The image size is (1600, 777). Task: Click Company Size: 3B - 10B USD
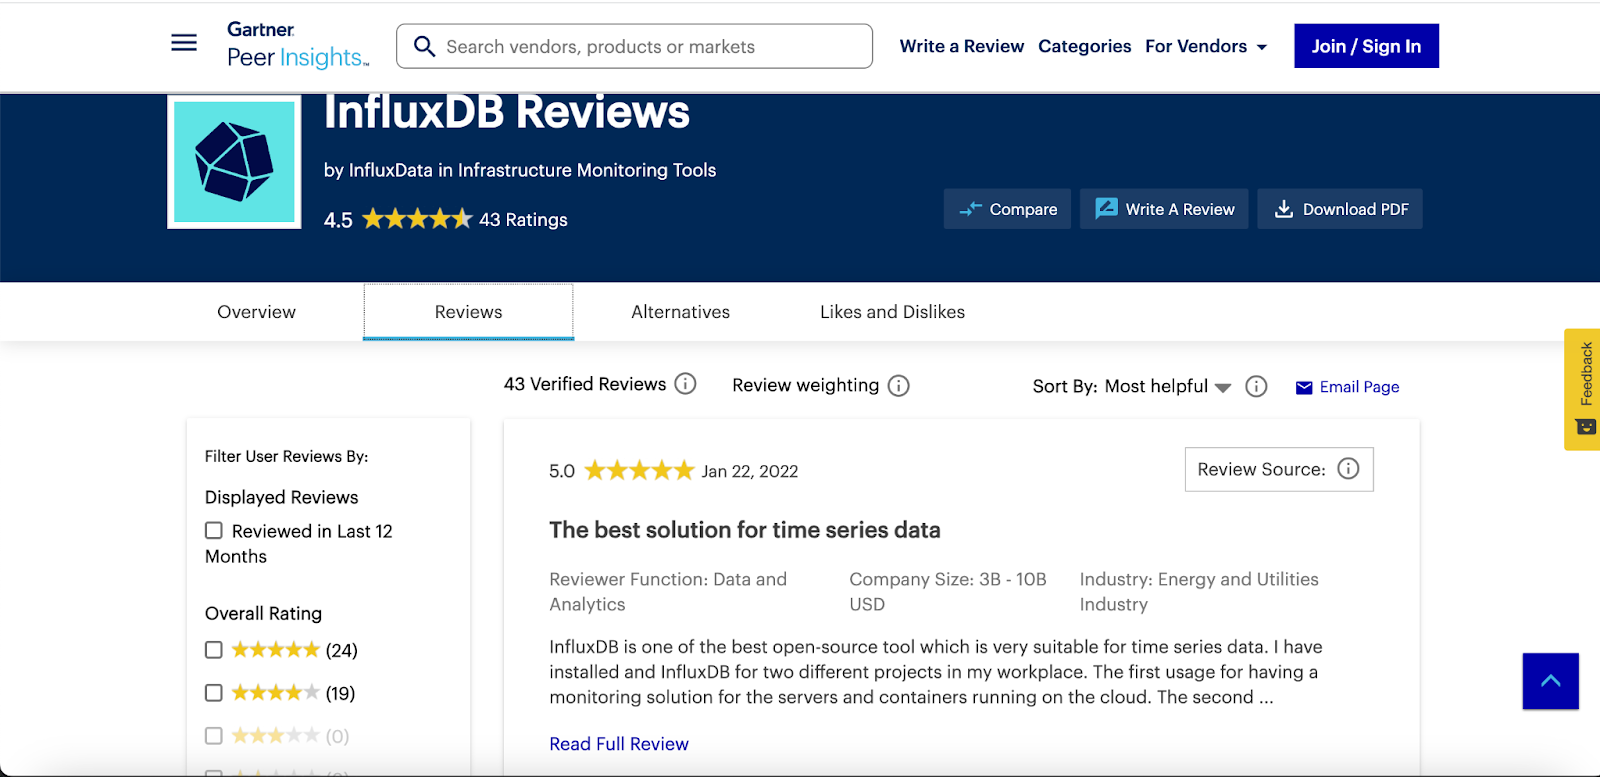click(x=948, y=592)
